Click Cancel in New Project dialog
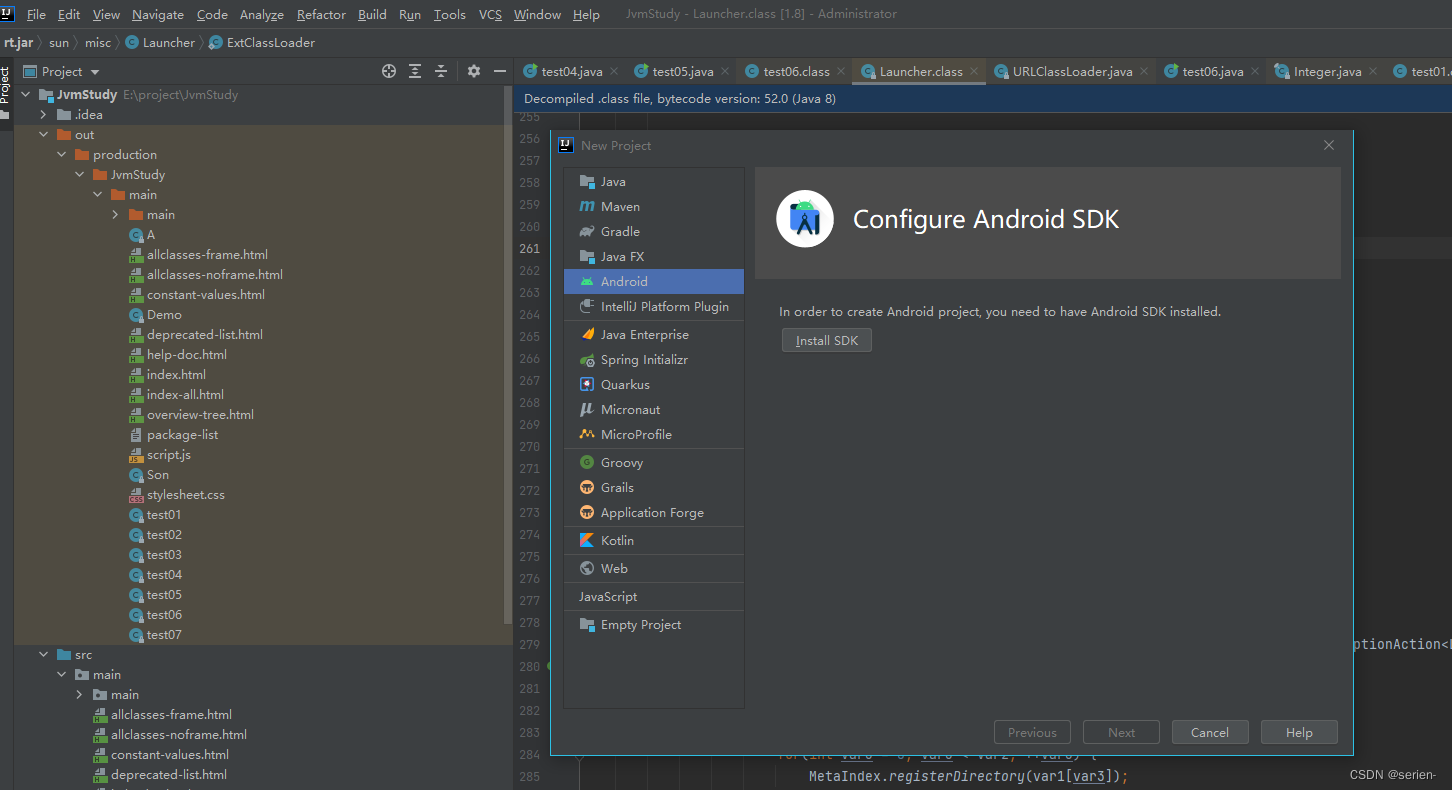 pos(1210,733)
